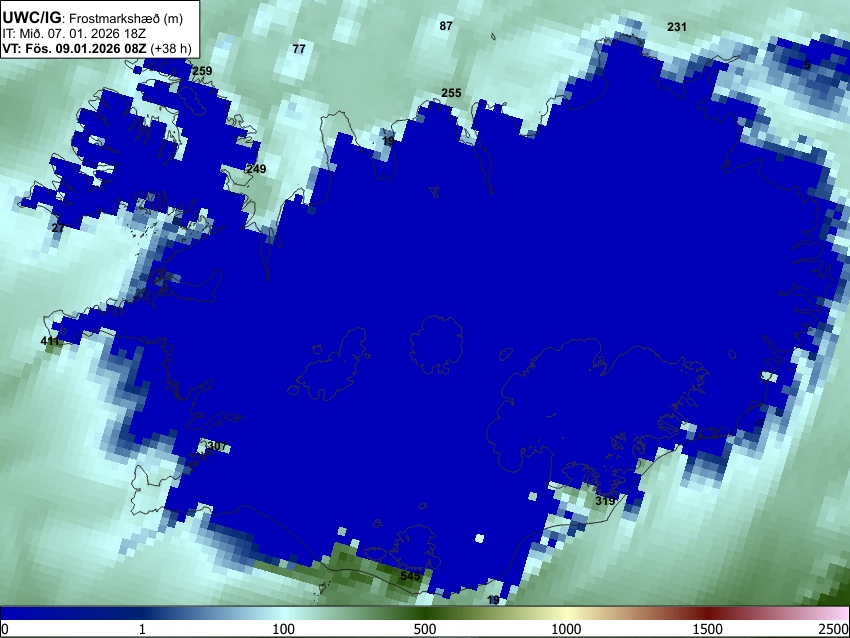Click the station value 411 on Snæfellsnes

50,341
